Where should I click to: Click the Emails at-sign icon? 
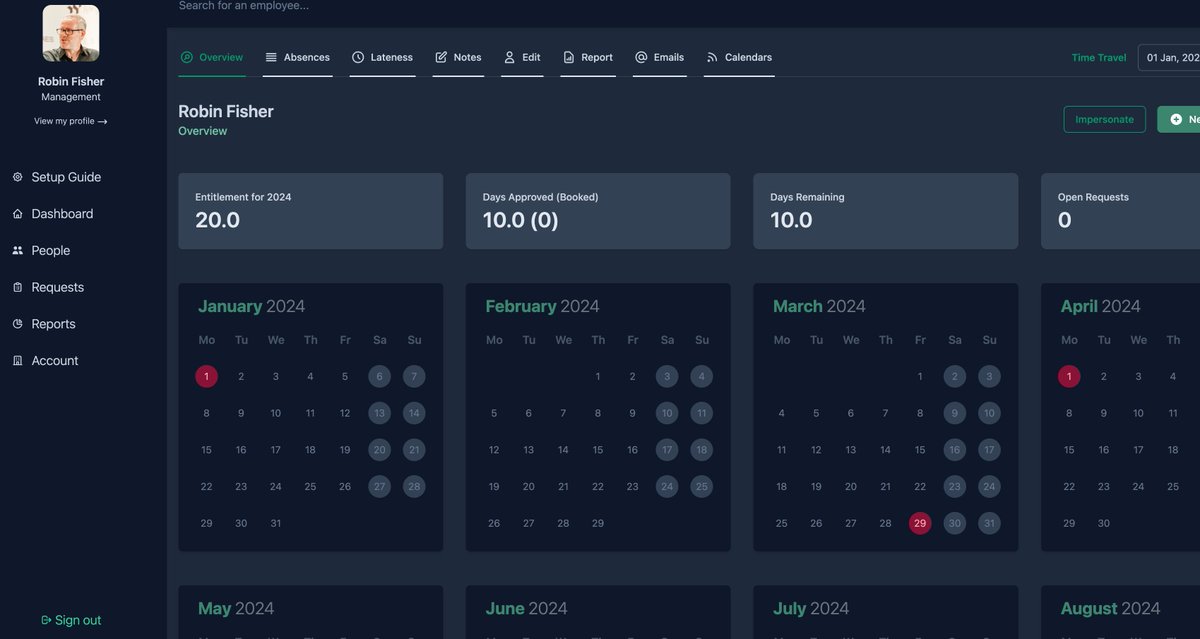(x=641, y=57)
